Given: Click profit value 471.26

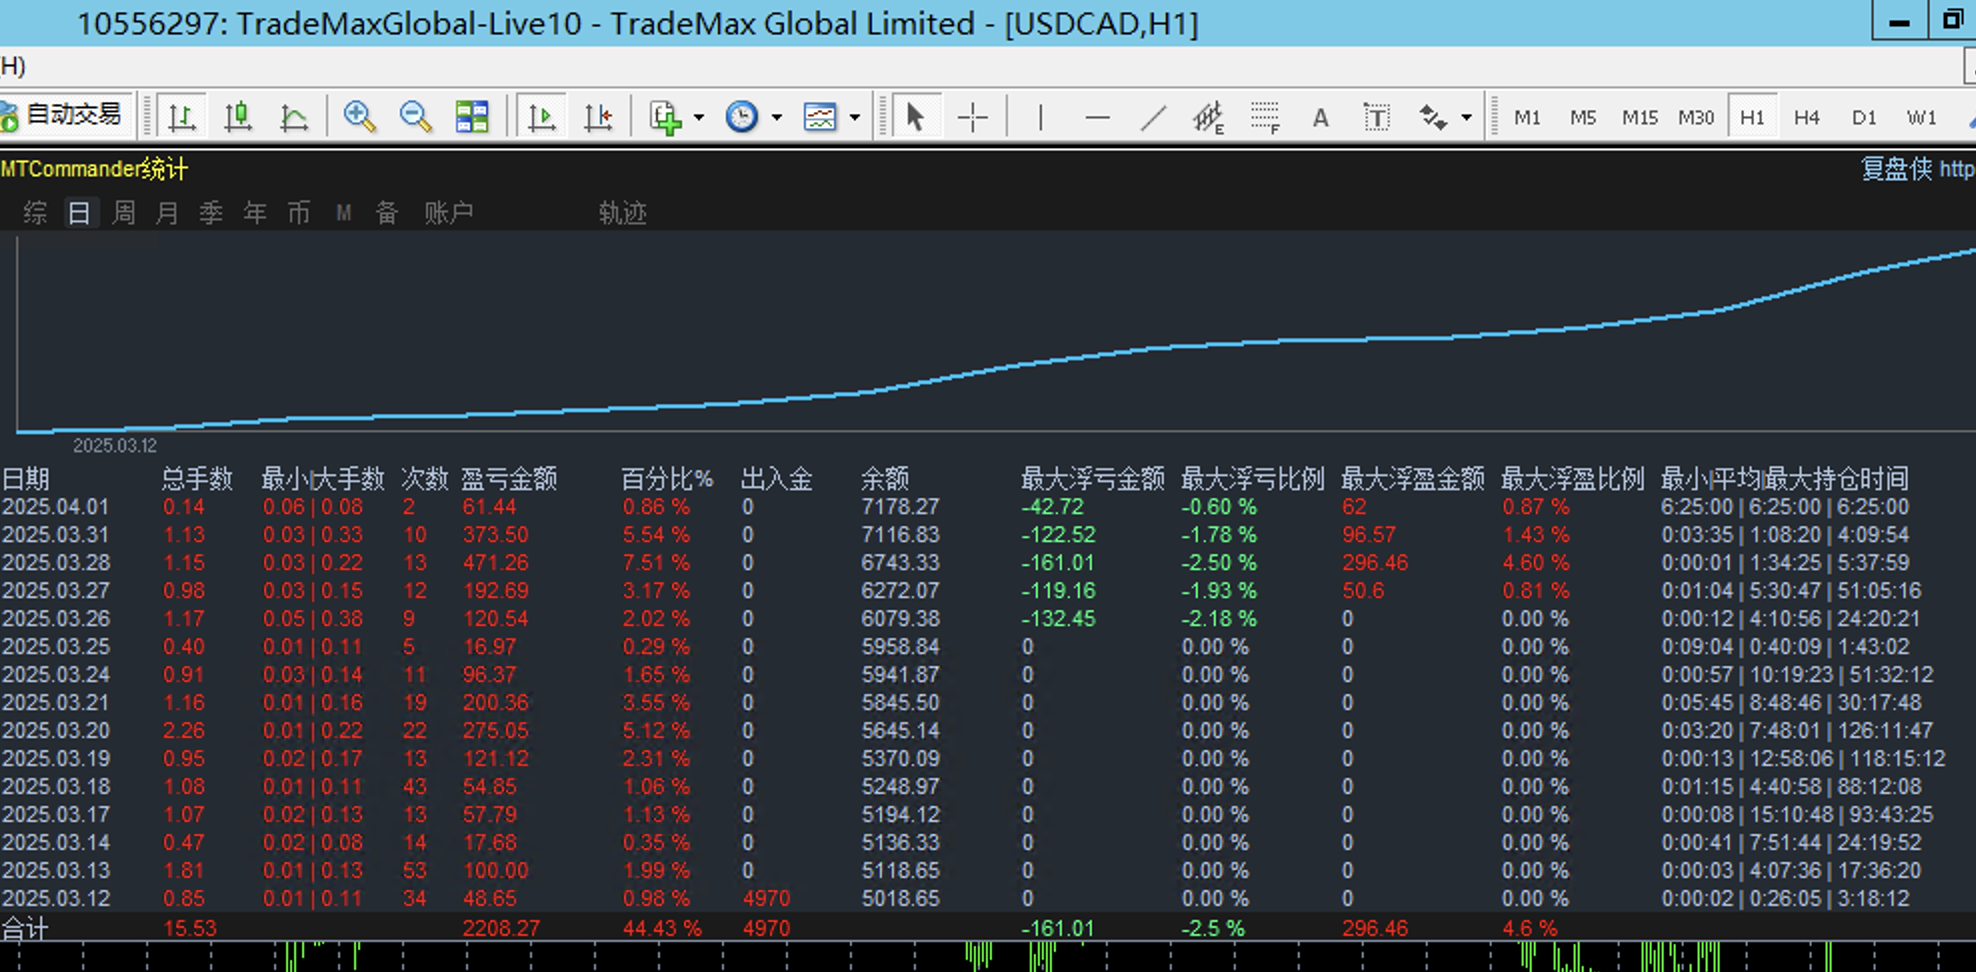Looking at the screenshot, I should point(495,563).
